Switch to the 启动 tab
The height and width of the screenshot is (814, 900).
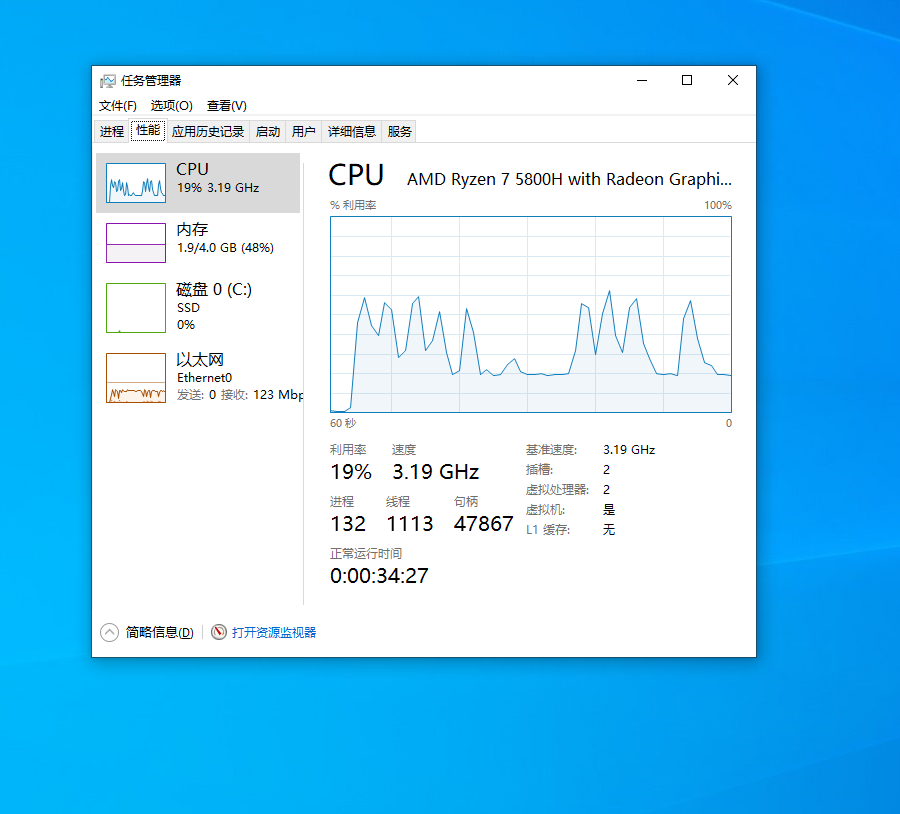click(x=267, y=131)
